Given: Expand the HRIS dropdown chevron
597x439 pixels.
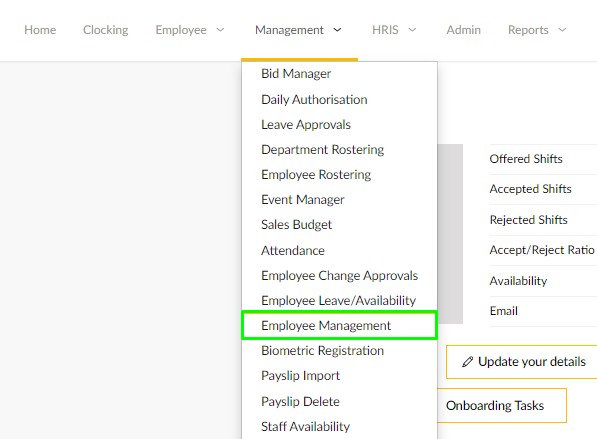Looking at the screenshot, I should point(412,30).
